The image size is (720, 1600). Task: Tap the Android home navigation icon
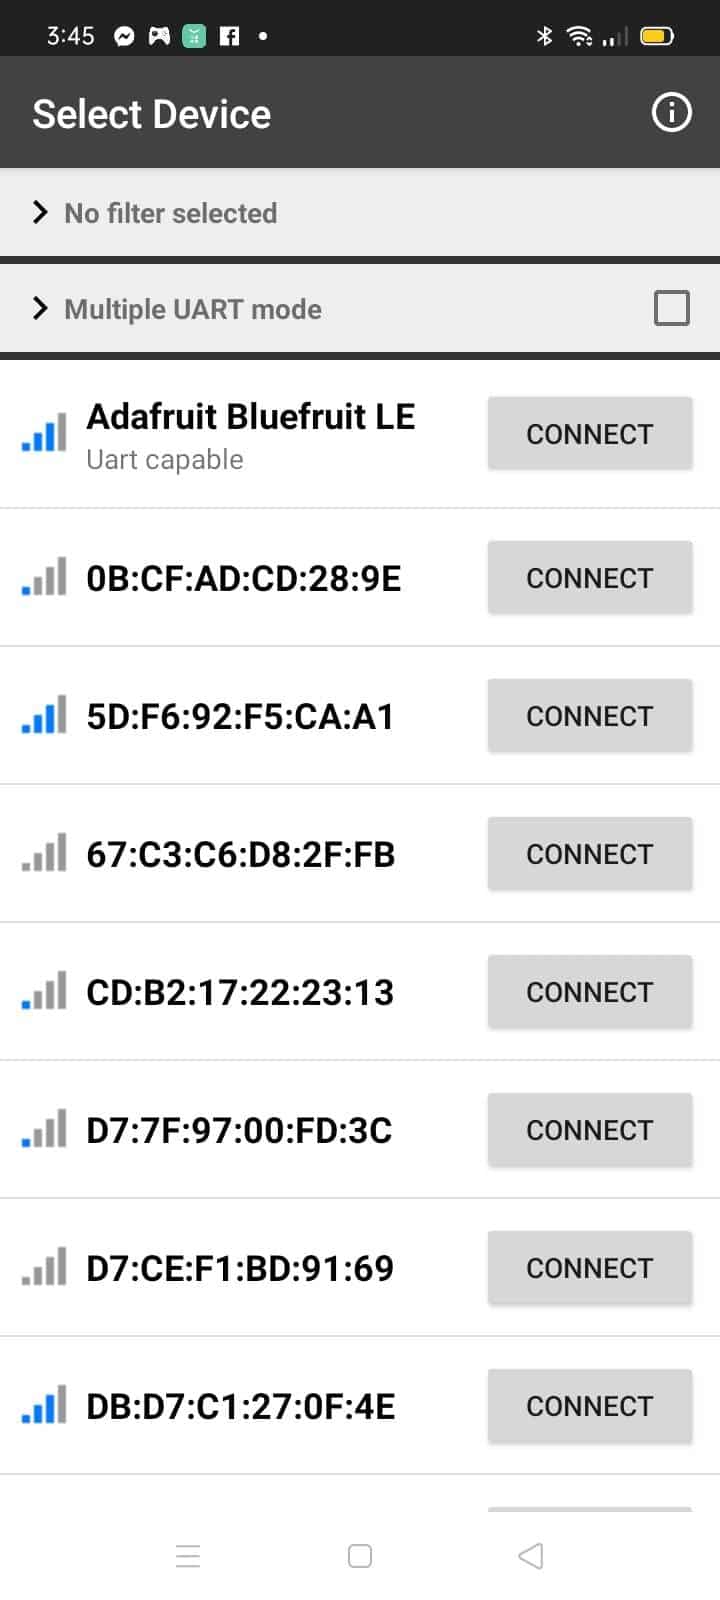coord(360,1556)
